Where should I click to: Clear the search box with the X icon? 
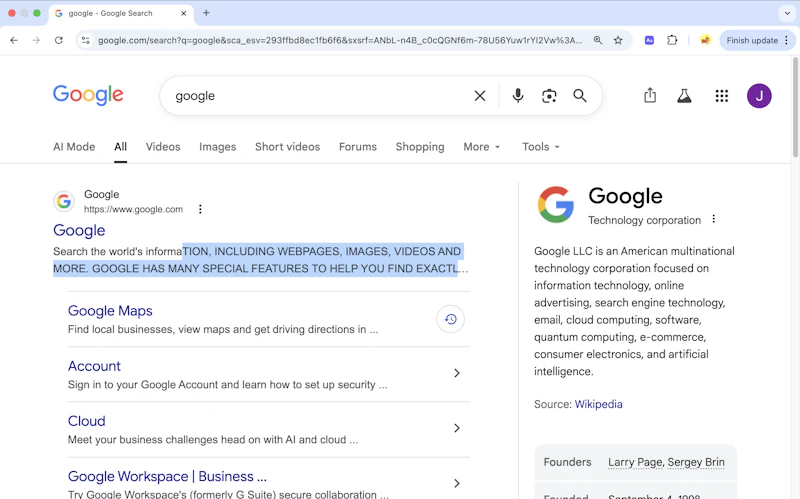[x=480, y=95]
